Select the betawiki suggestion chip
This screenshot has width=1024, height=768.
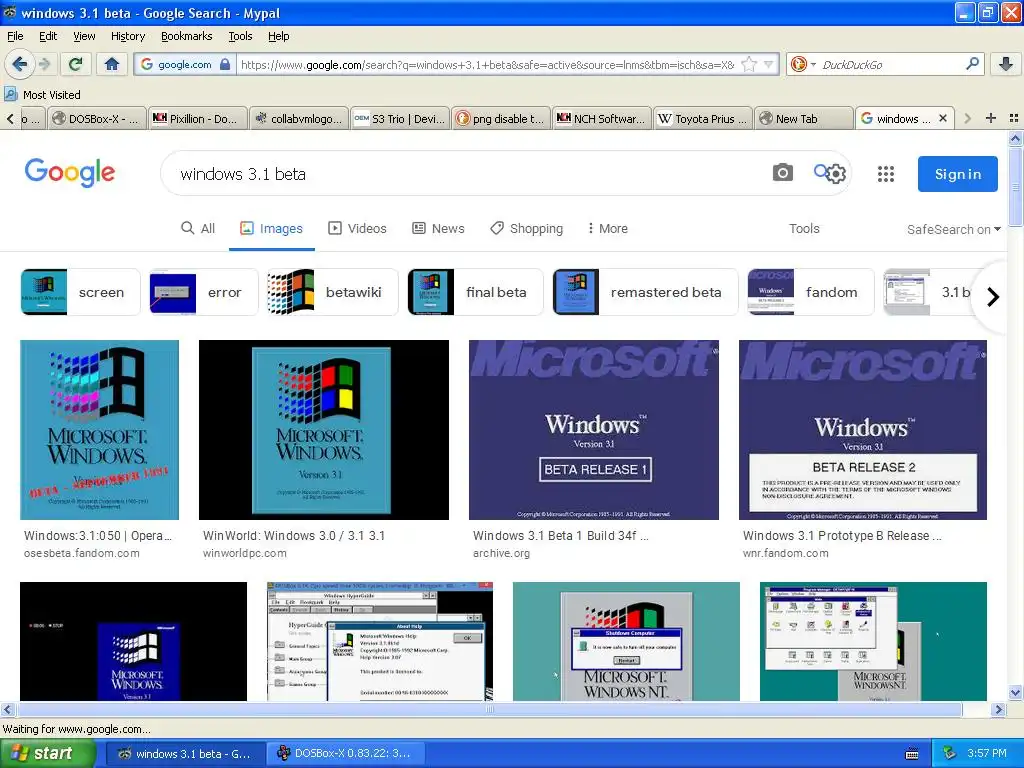pyautogui.click(x=332, y=292)
